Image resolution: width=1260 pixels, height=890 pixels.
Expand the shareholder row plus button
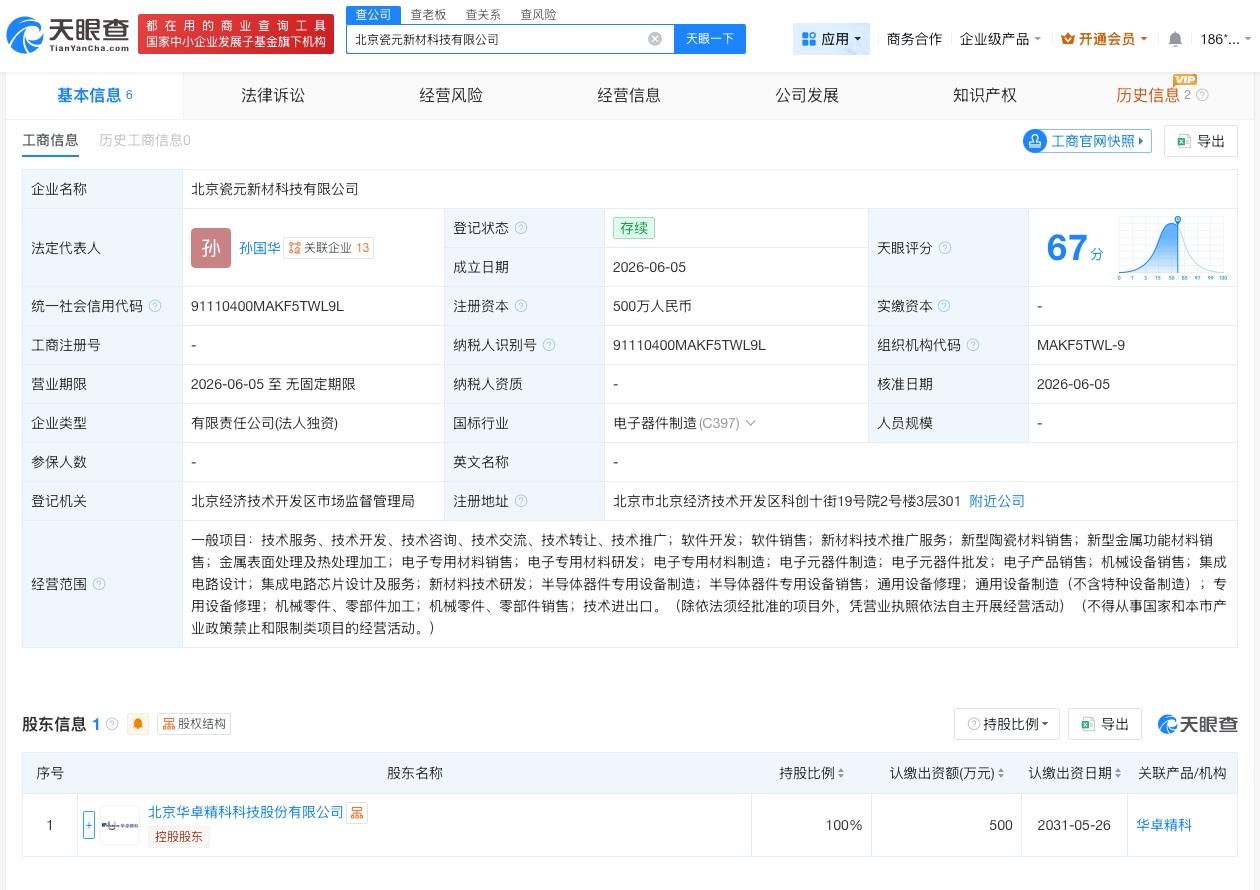coord(89,825)
